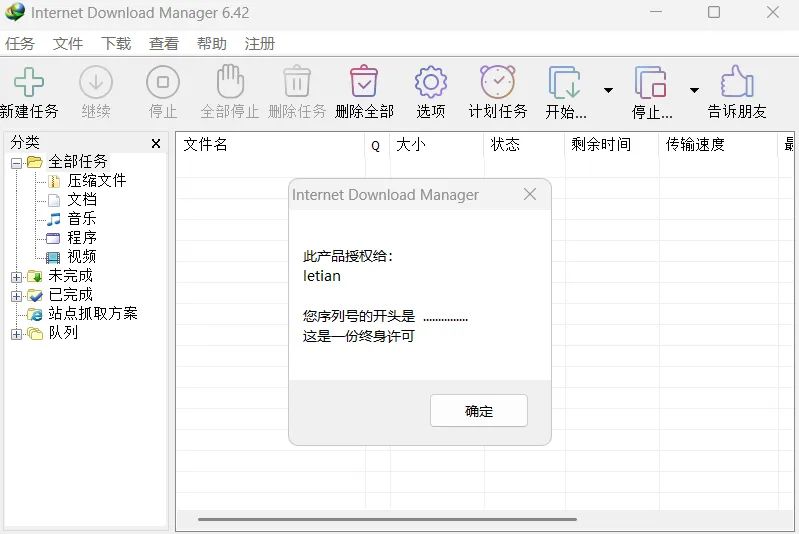Click the 停止 stop icon
This screenshot has height=534, width=799.
tap(163, 82)
